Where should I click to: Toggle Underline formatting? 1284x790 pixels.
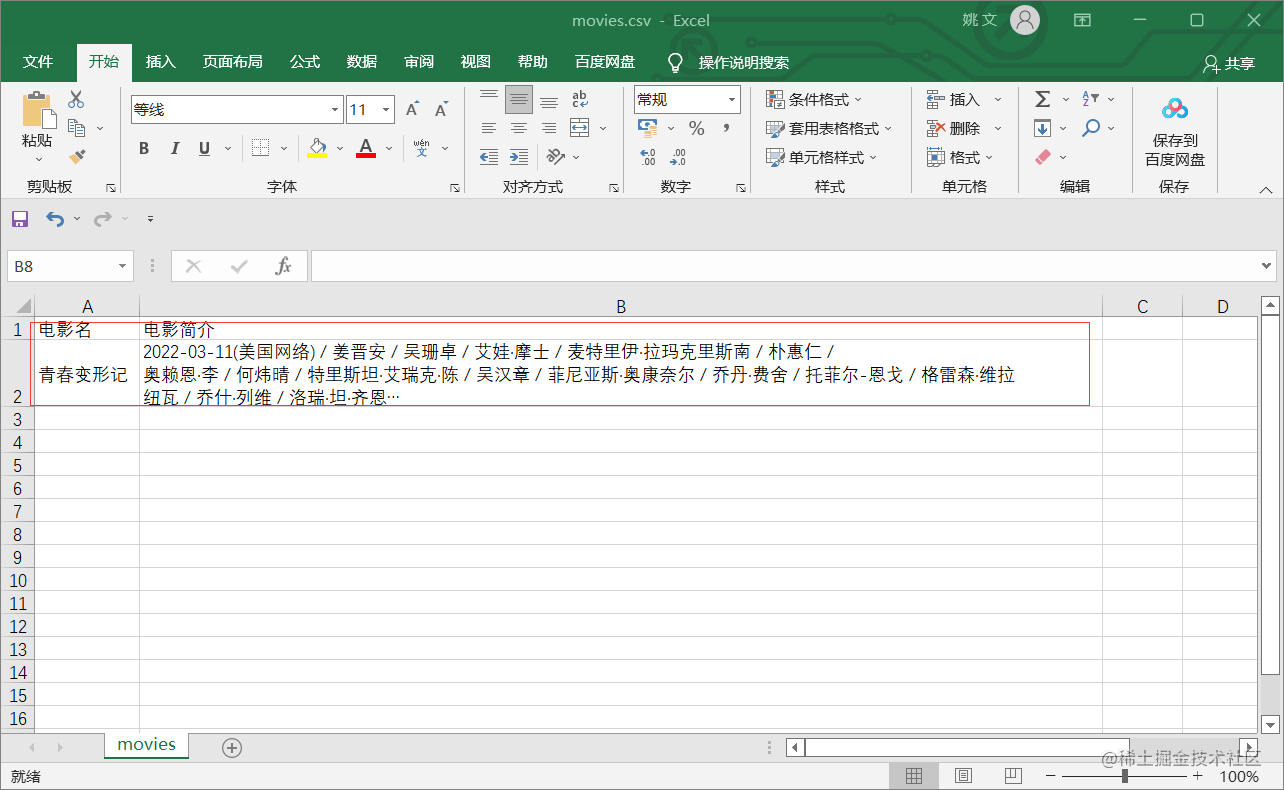pos(204,148)
